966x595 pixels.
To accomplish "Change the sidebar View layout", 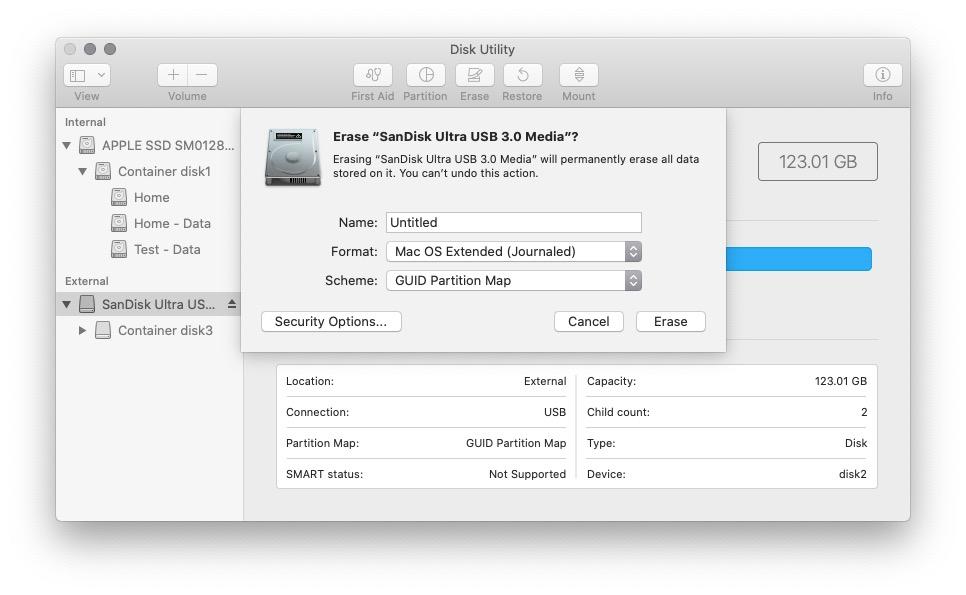I will pyautogui.click(x=86, y=74).
